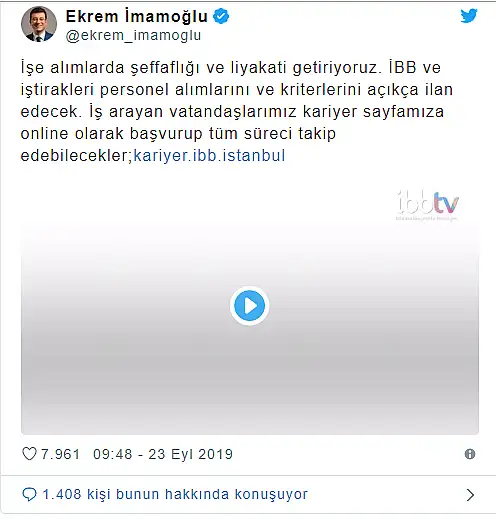Open Ekrem İmamoğlu's profile picture
The image size is (496, 519).
click(39, 24)
